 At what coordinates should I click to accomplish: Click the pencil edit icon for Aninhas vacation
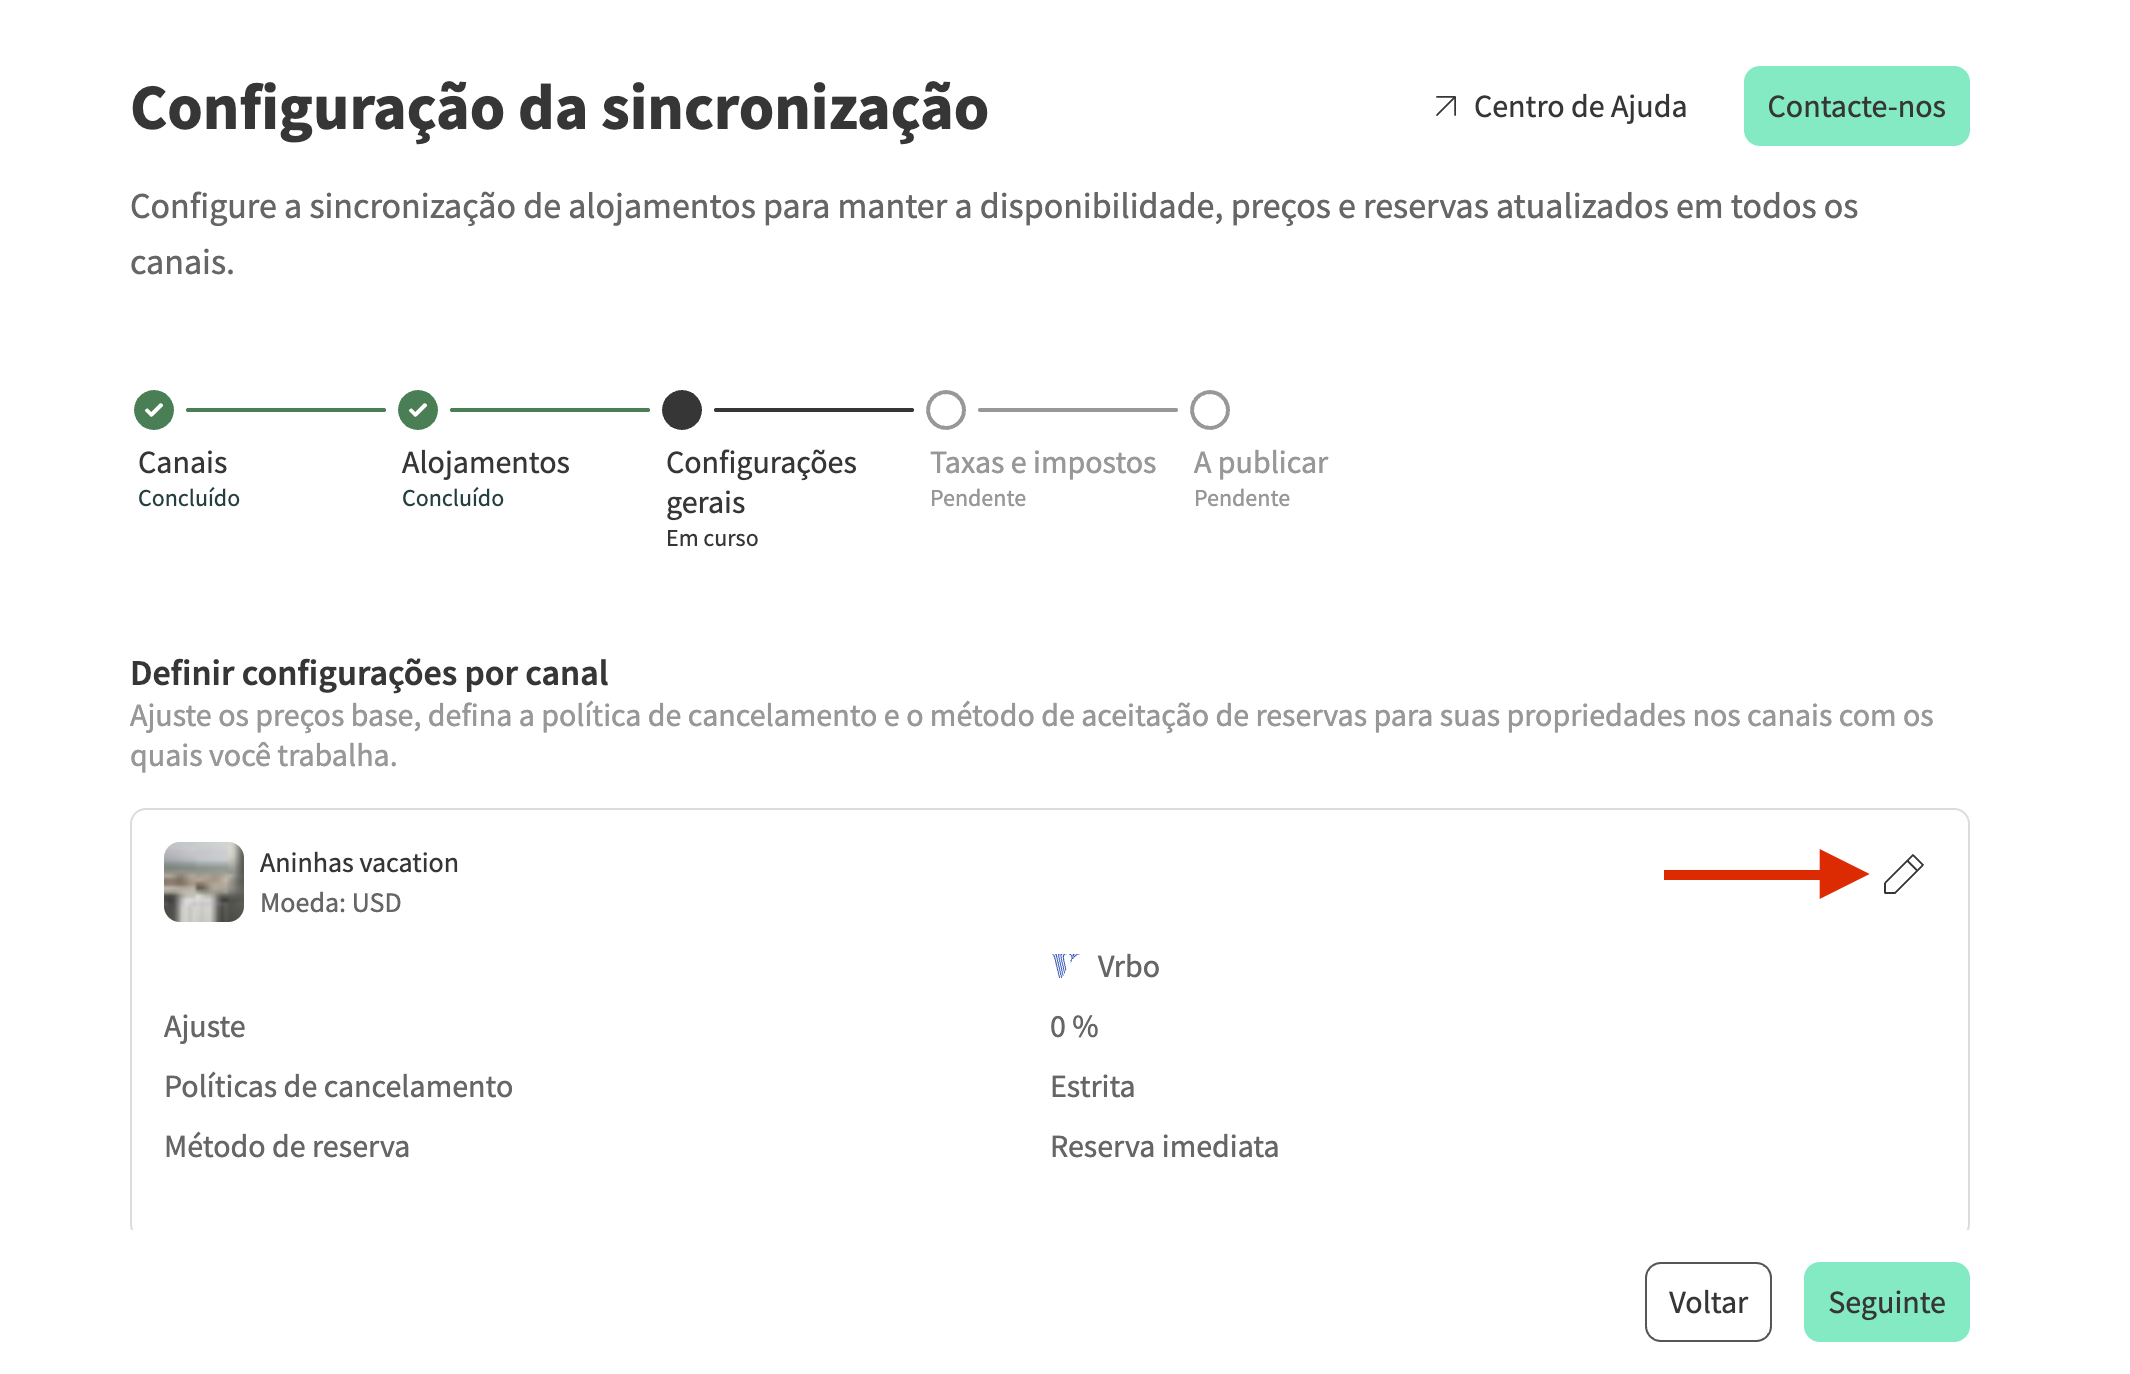coord(1903,874)
